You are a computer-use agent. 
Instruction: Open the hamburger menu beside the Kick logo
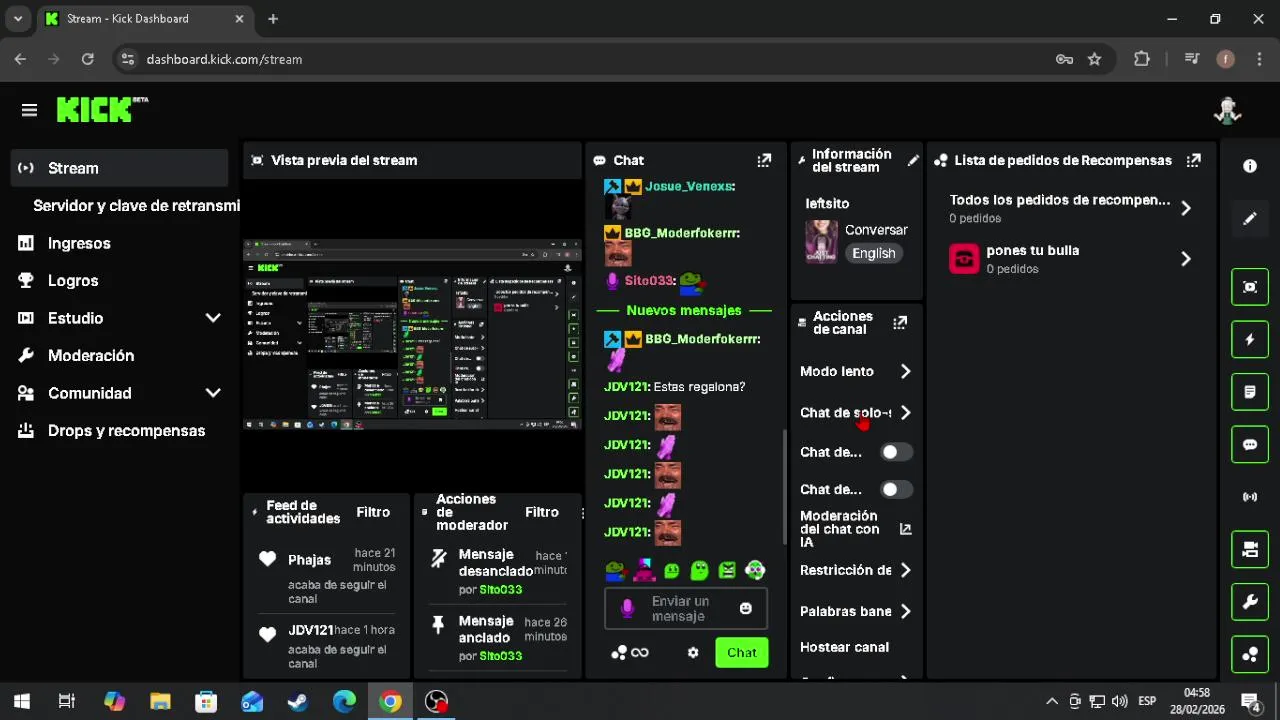pos(29,110)
